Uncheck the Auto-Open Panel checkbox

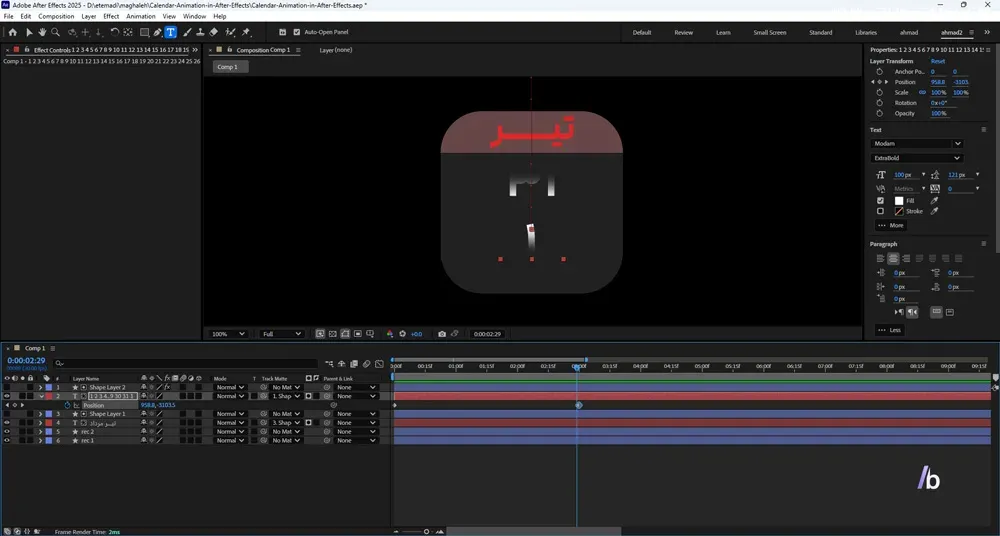coord(297,32)
